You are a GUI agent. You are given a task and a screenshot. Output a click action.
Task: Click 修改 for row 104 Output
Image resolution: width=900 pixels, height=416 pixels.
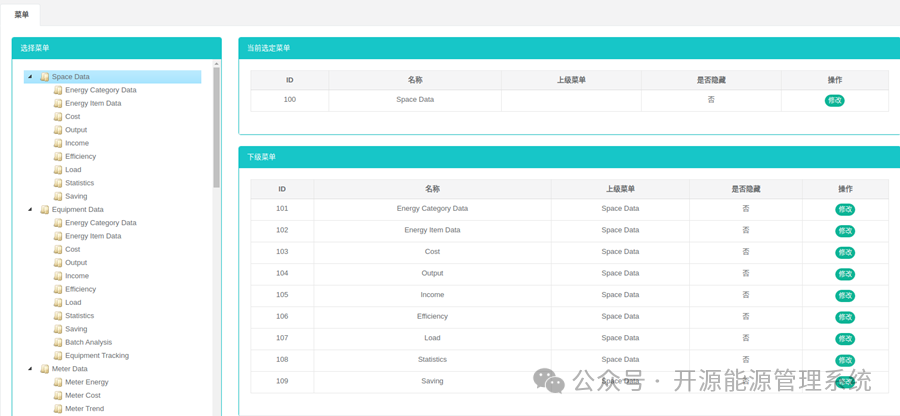pos(844,274)
